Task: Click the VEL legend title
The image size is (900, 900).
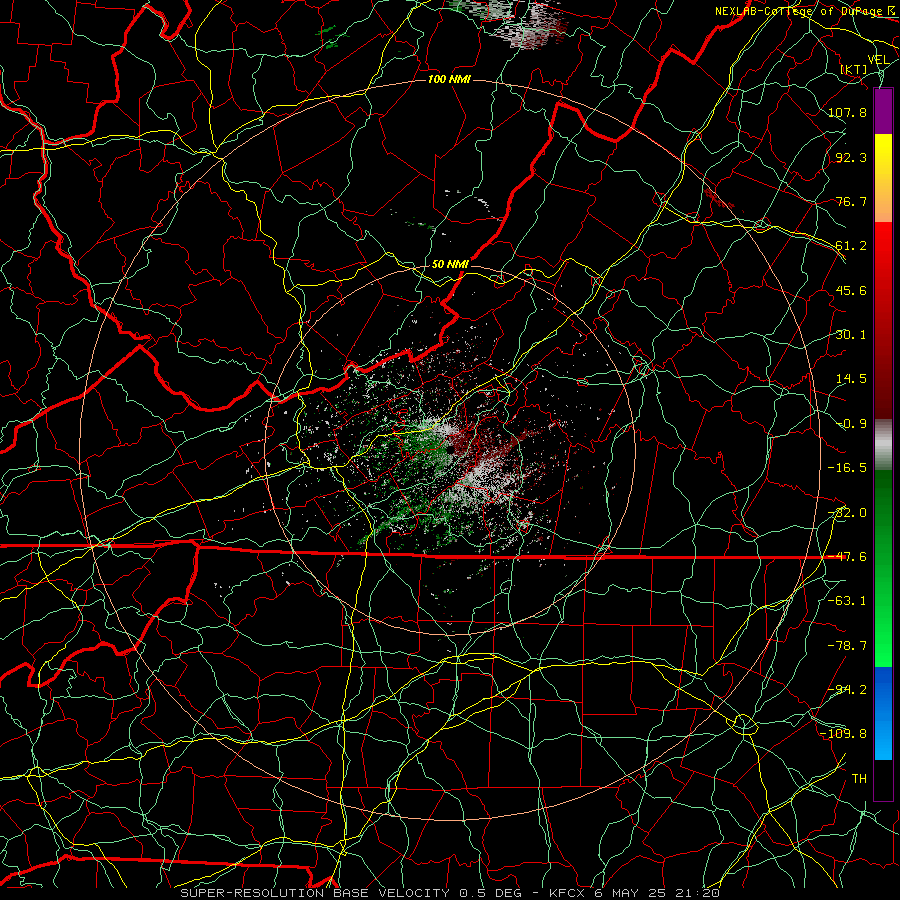Action: tap(878, 60)
